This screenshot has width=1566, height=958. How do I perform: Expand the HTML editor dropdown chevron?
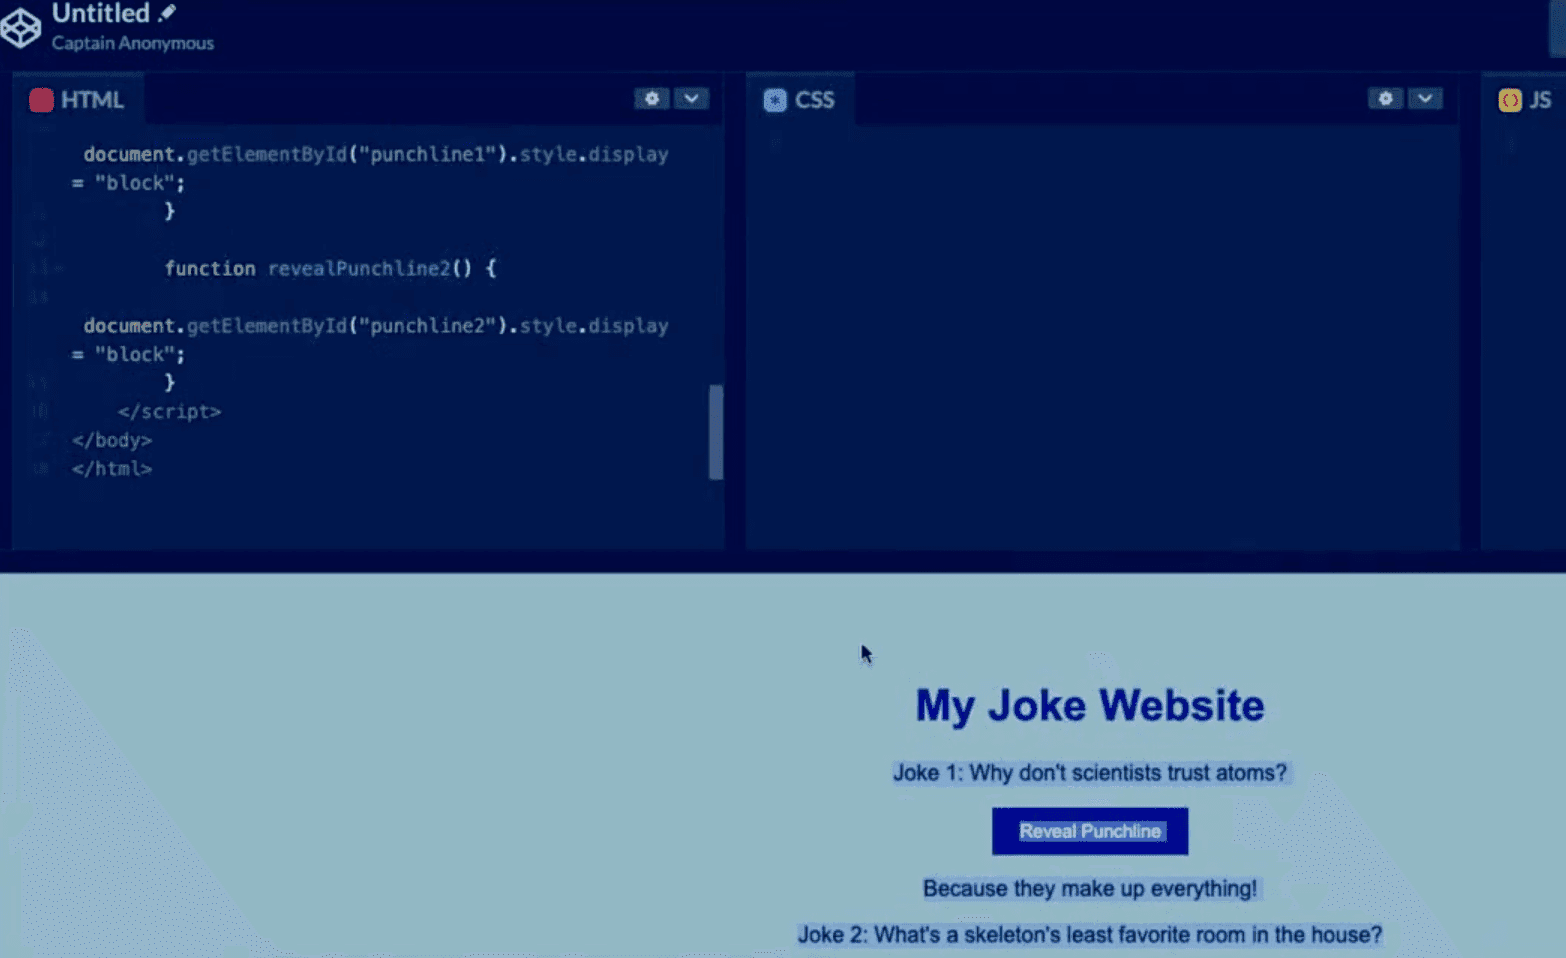[691, 98]
